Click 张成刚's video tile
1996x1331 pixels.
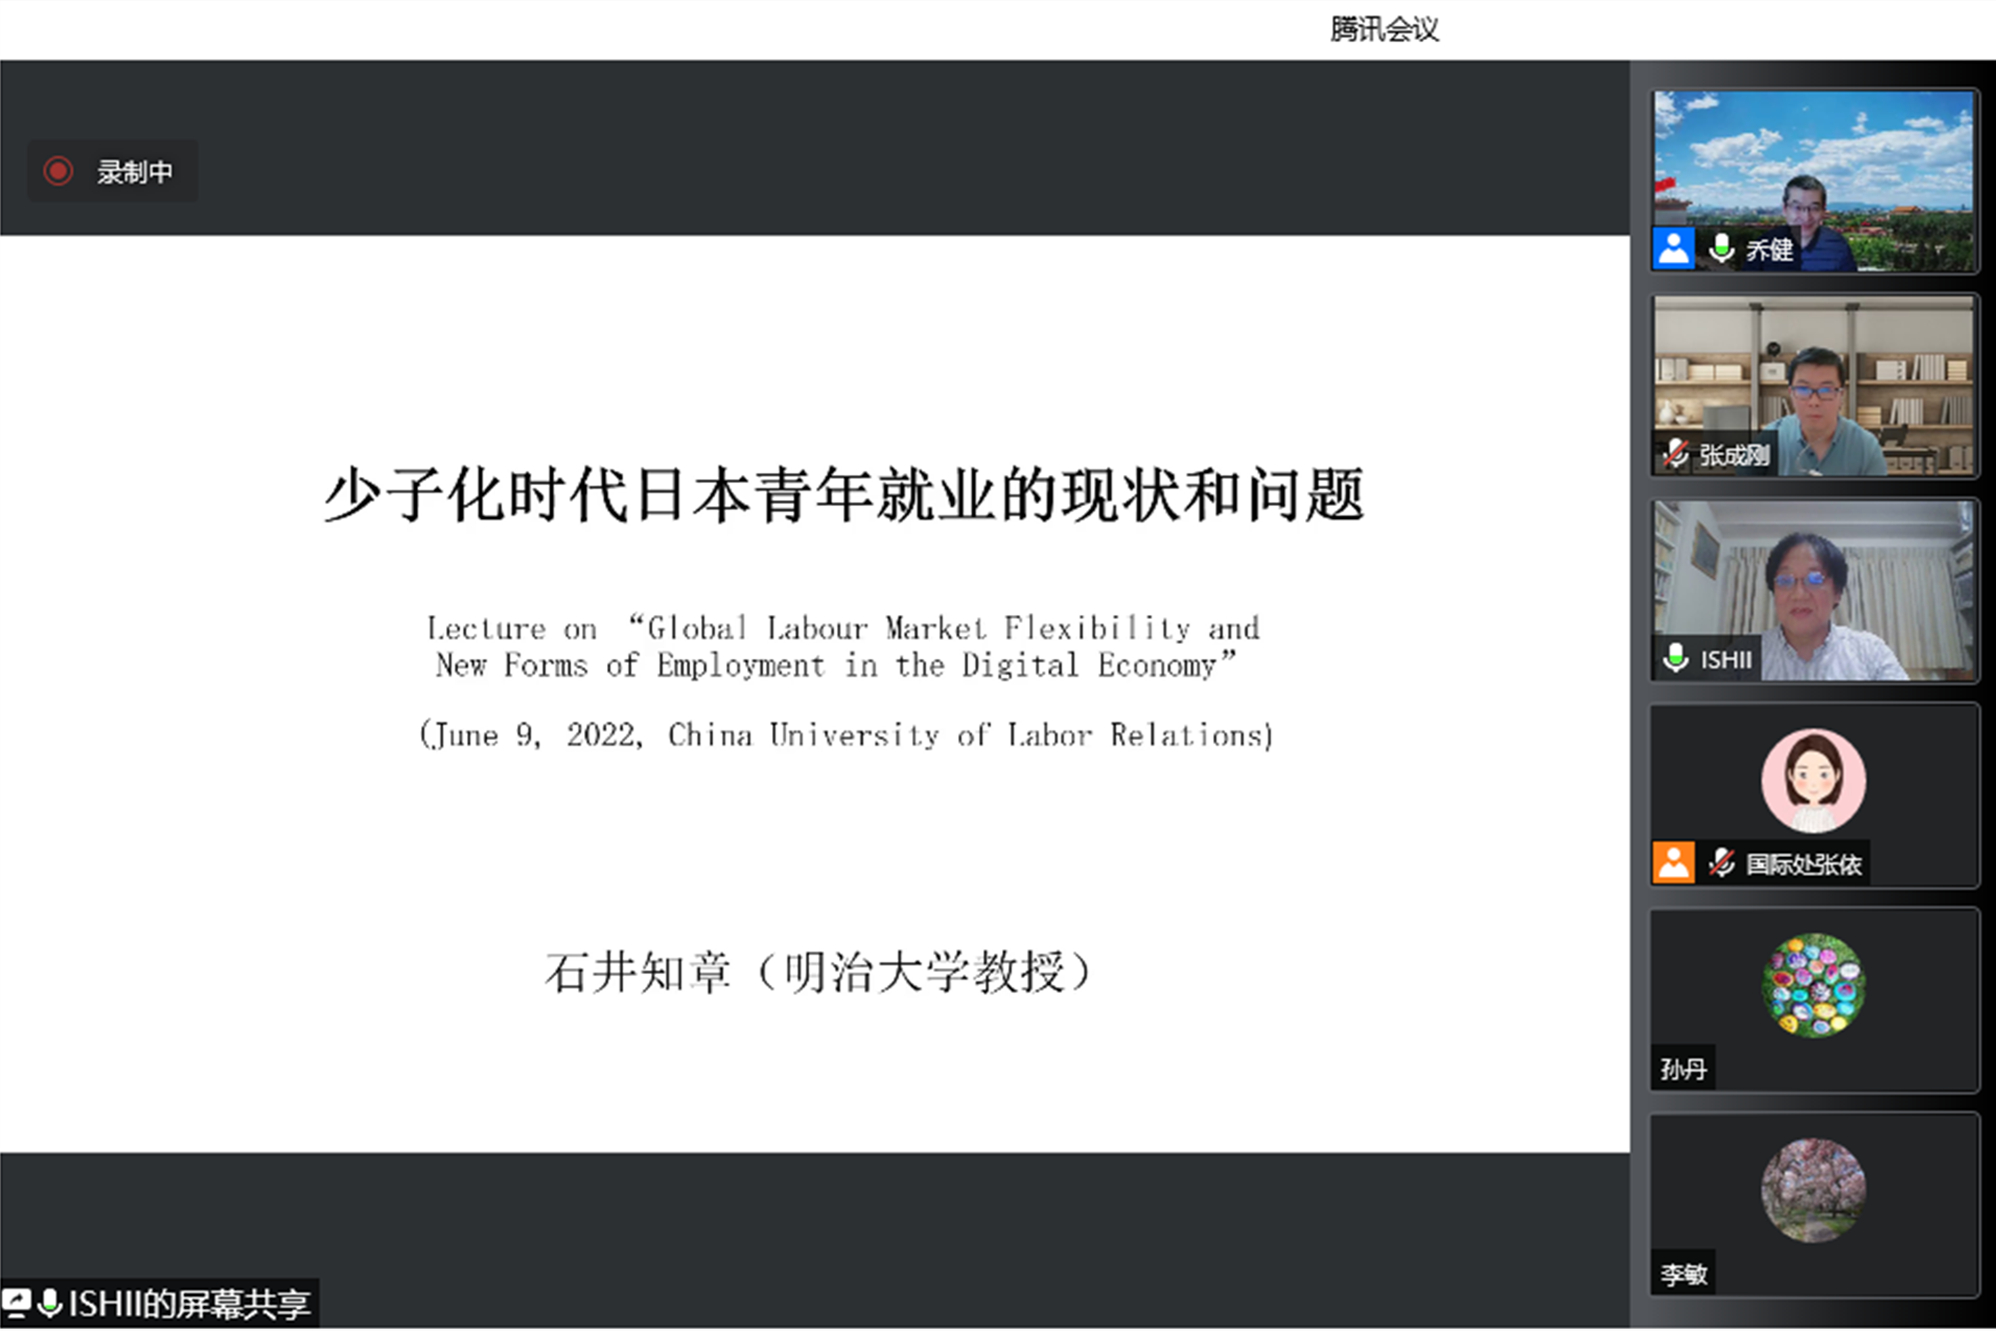click(x=1813, y=385)
